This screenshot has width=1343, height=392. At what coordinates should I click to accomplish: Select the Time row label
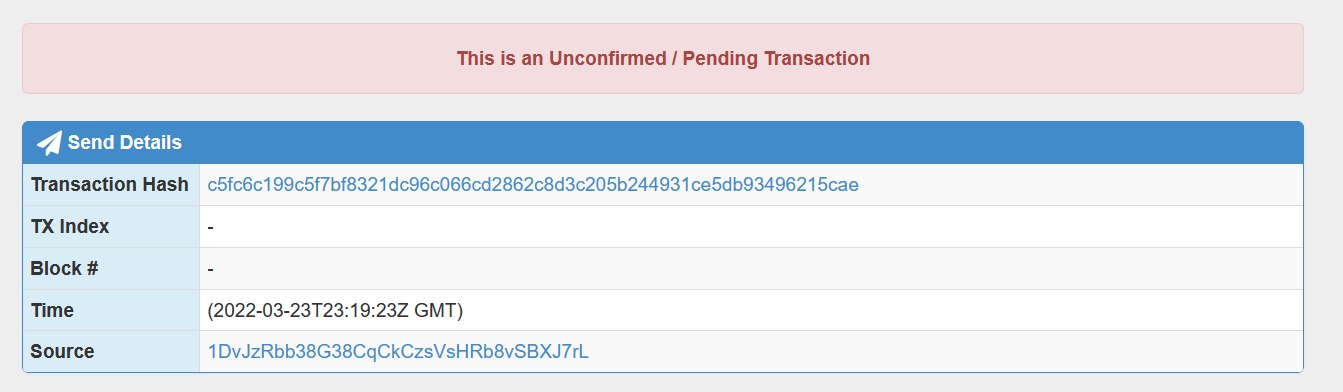(52, 311)
